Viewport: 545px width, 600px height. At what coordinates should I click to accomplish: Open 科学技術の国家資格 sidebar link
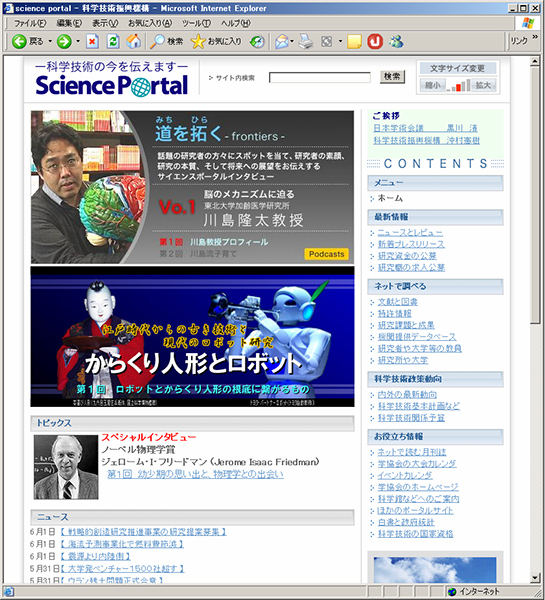click(416, 534)
